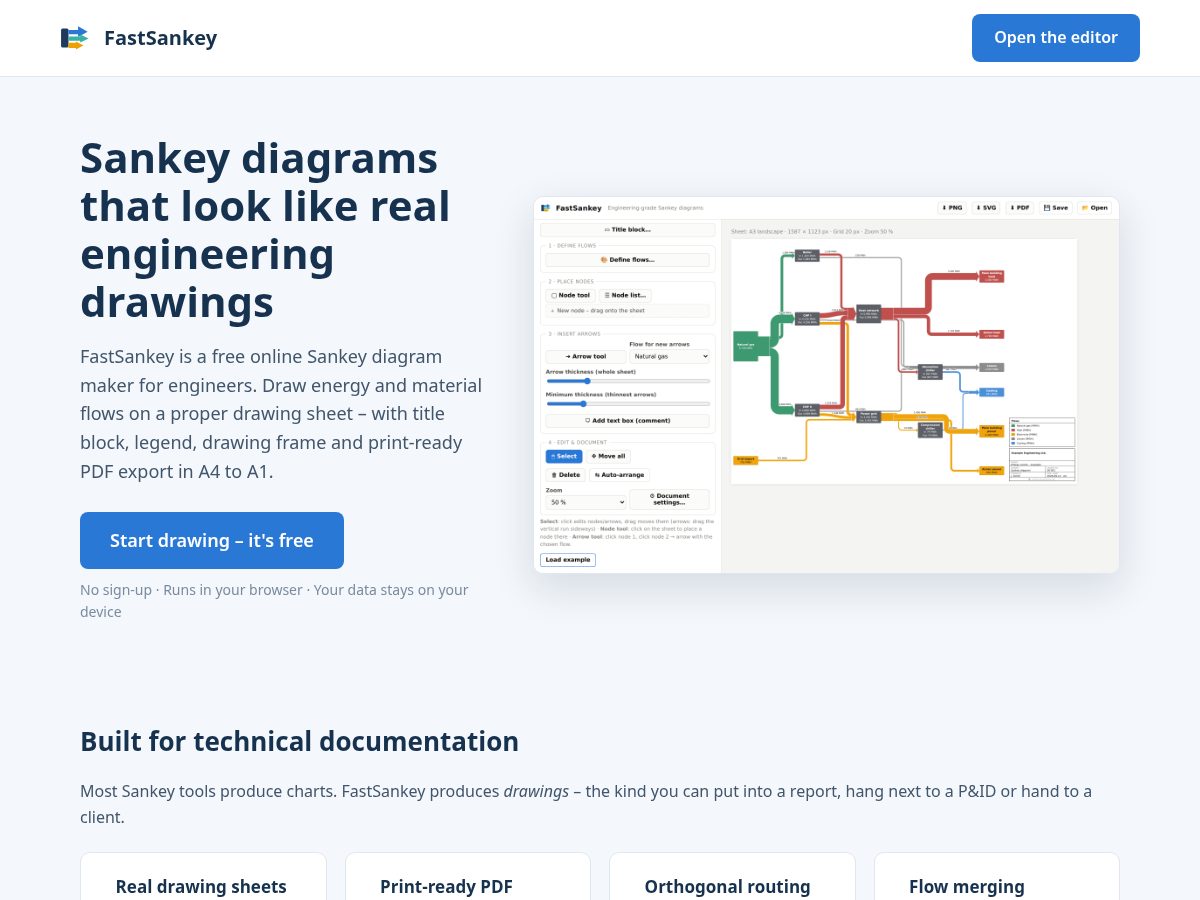The image size is (1200, 900).
Task: Adjust the 'Arrow thickness (whole sheet)' slider
Action: coord(627,381)
